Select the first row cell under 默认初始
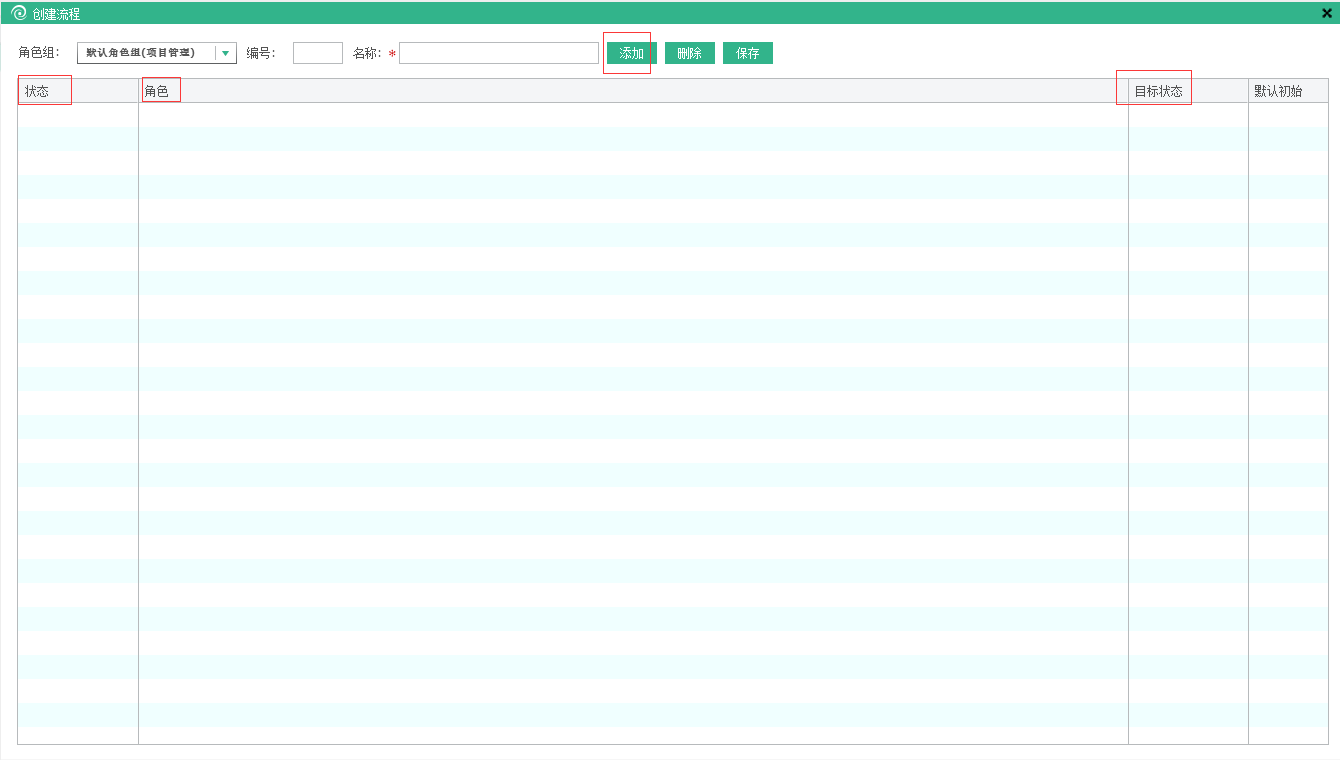 coord(1287,115)
